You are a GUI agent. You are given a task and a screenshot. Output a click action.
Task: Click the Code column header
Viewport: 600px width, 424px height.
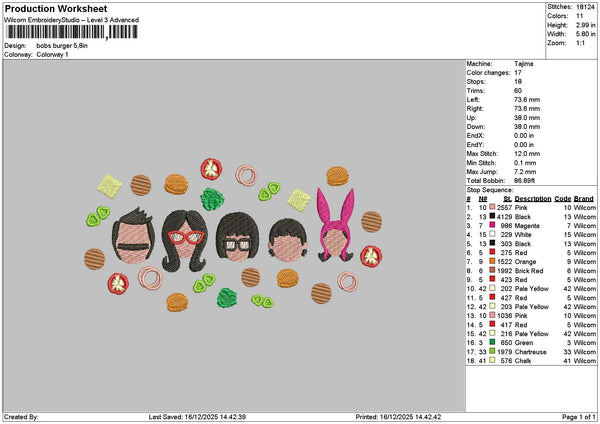pyautogui.click(x=562, y=199)
